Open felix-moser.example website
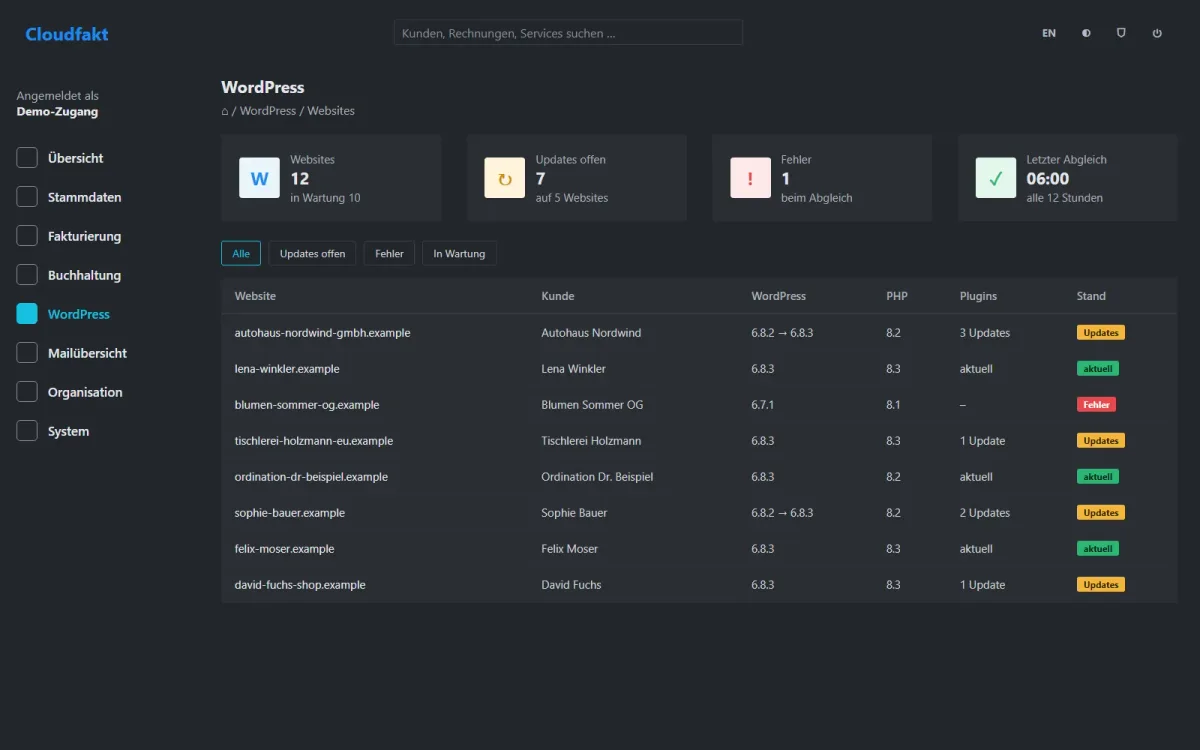Image resolution: width=1200 pixels, height=750 pixels. [284, 548]
